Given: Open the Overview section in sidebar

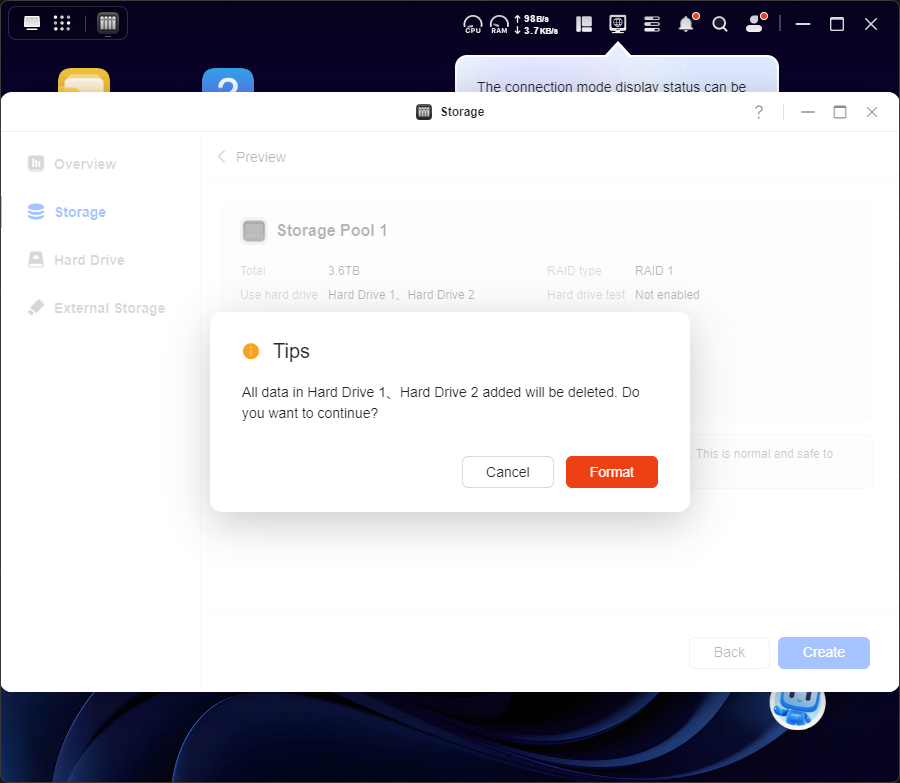Looking at the screenshot, I should click(84, 164).
